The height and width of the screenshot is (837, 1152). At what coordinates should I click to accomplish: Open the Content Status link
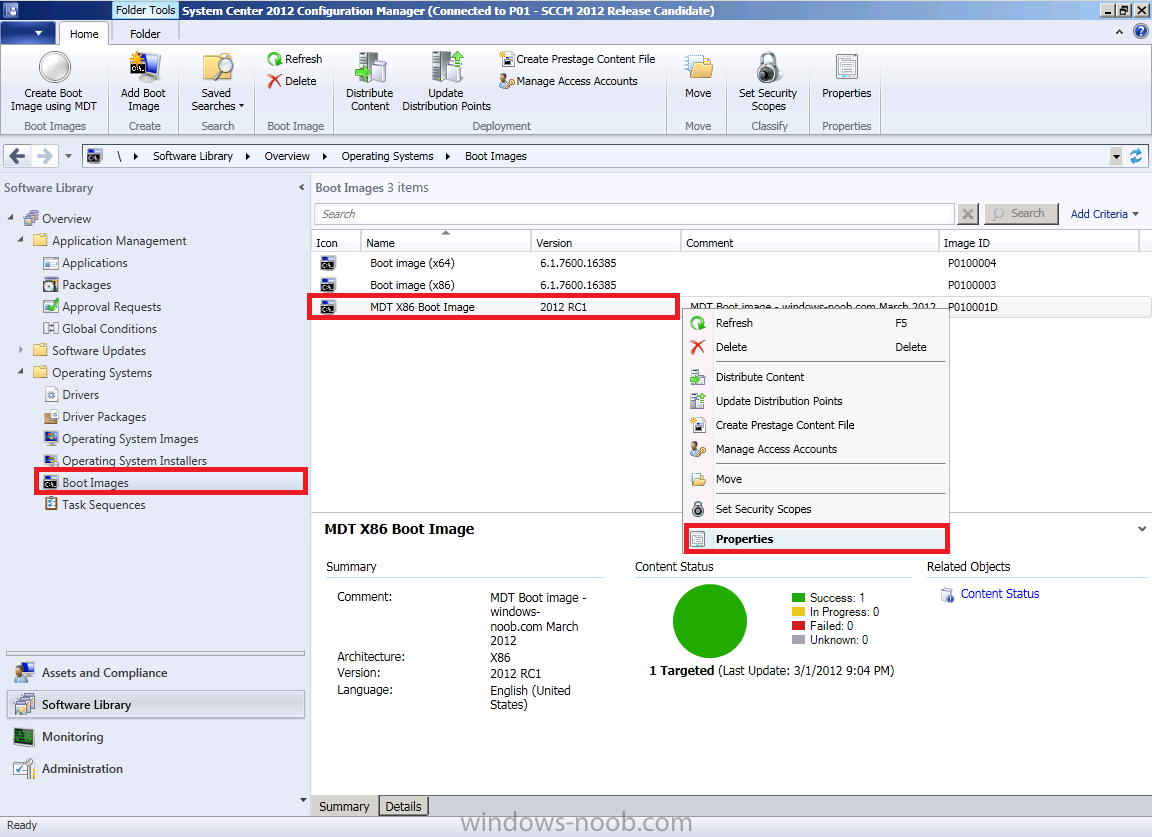[999, 594]
